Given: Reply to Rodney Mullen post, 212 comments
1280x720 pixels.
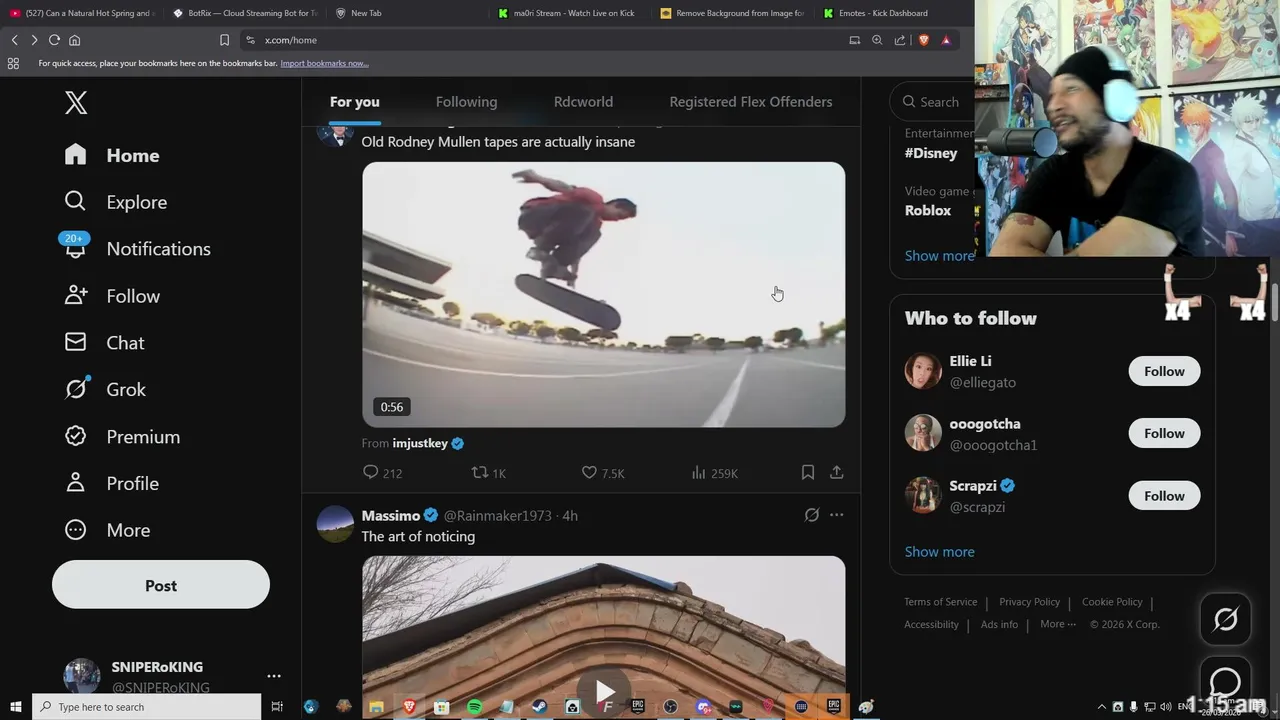Looking at the screenshot, I should point(382,472).
